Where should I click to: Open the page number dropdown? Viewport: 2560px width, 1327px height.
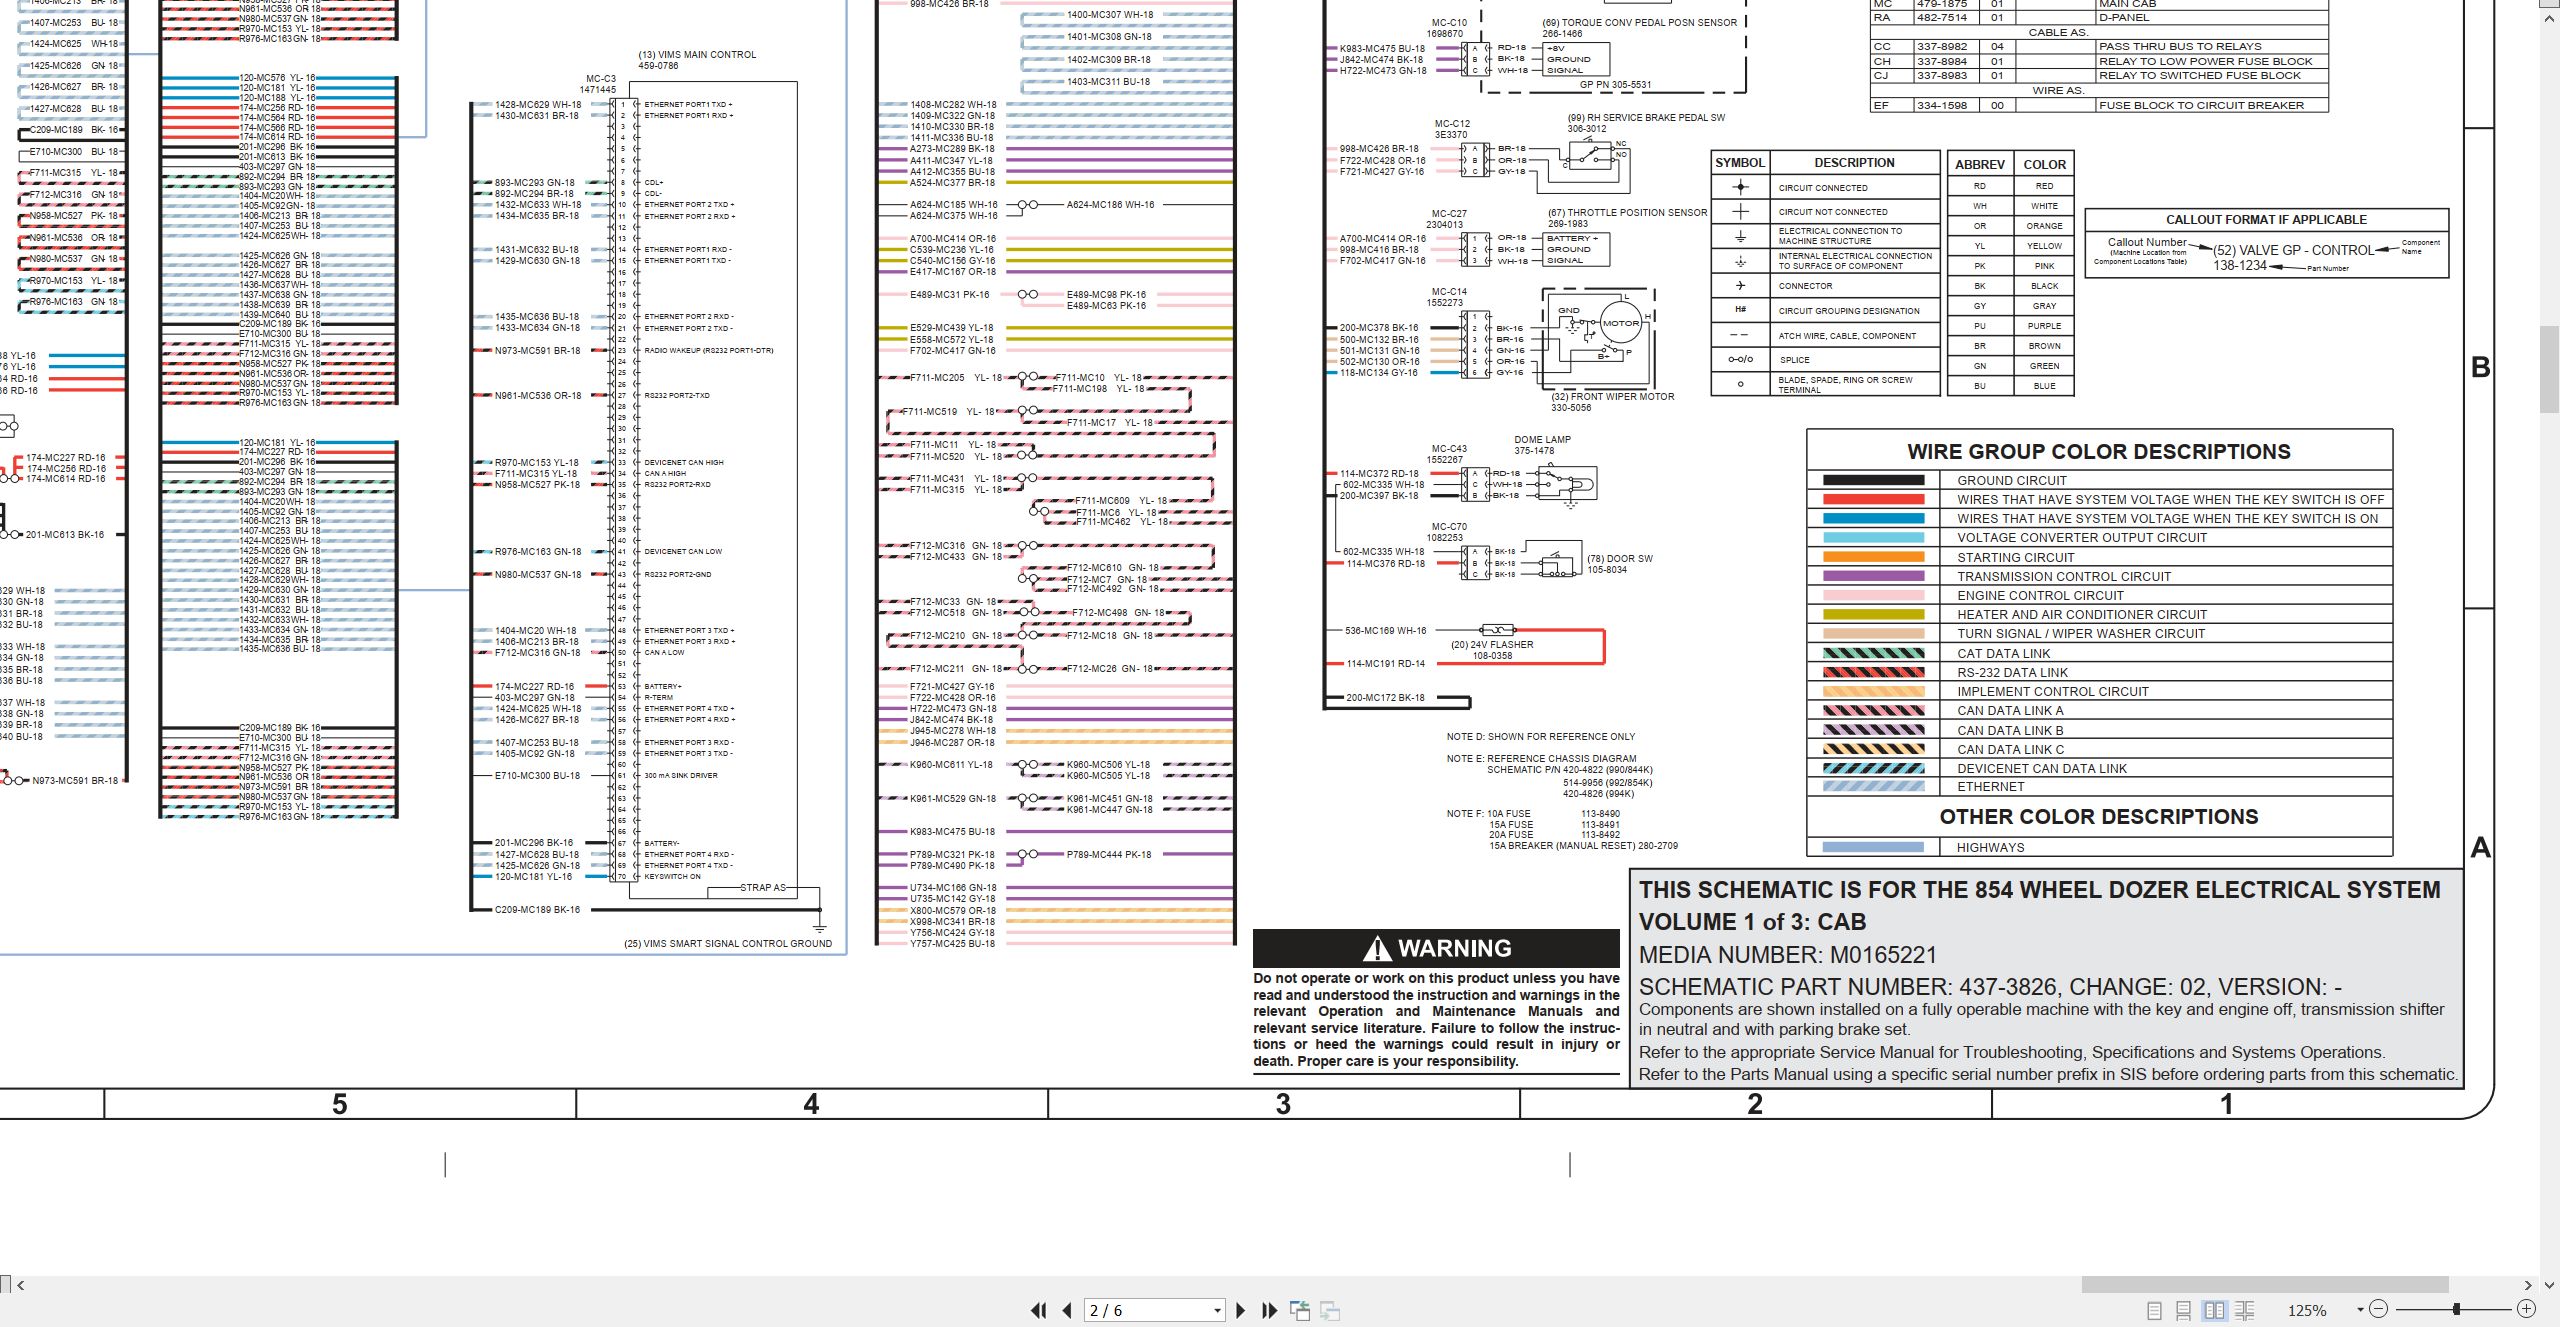pos(1217,1310)
